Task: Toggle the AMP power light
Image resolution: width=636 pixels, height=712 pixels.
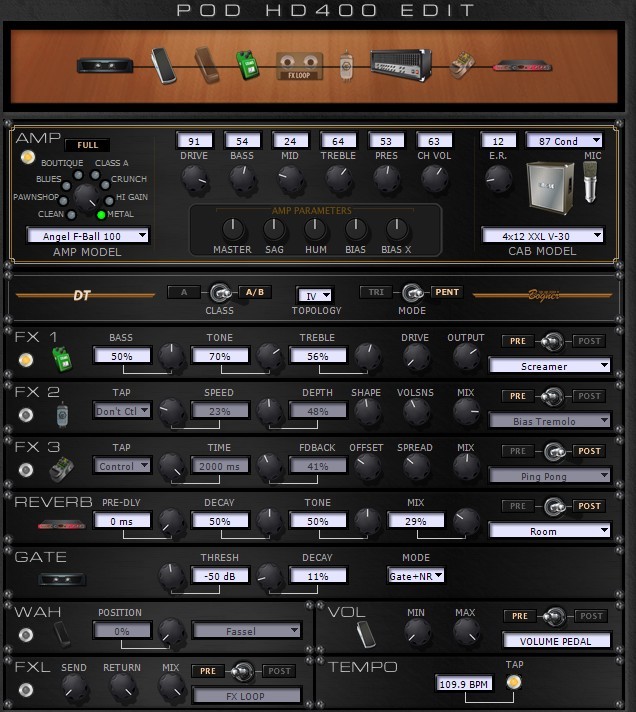Action: pos(28,157)
